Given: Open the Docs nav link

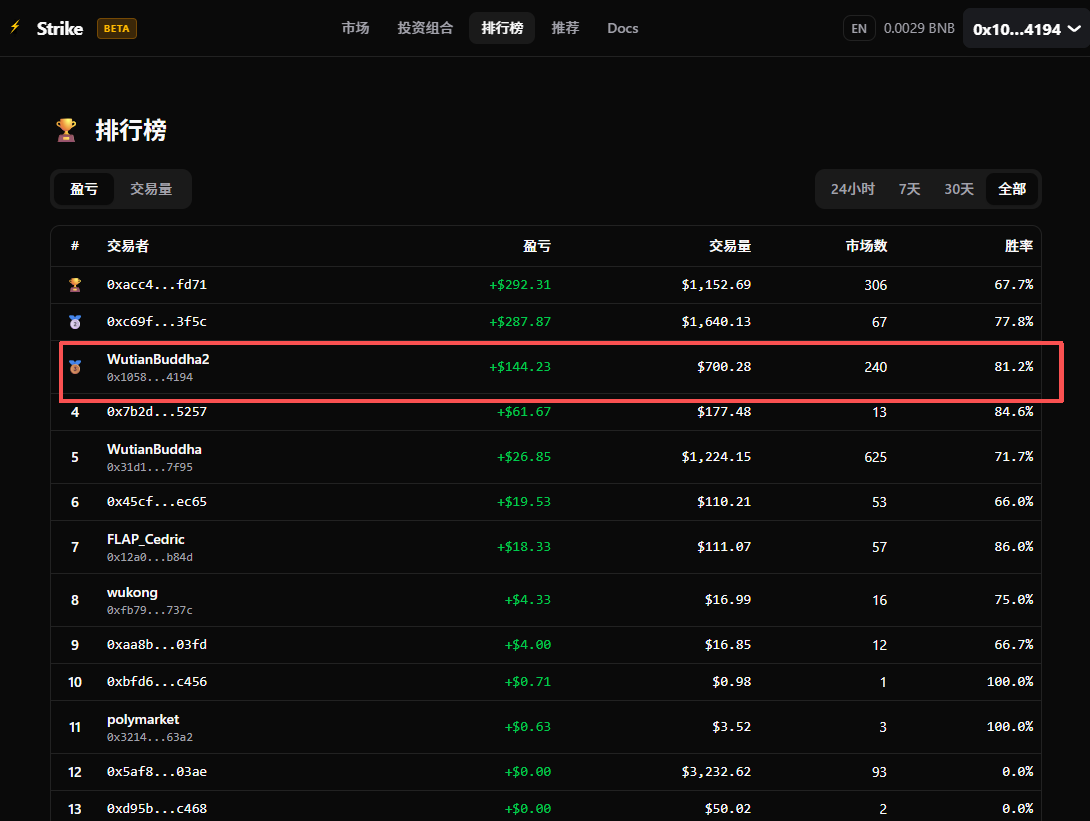Looking at the screenshot, I should [x=622, y=28].
